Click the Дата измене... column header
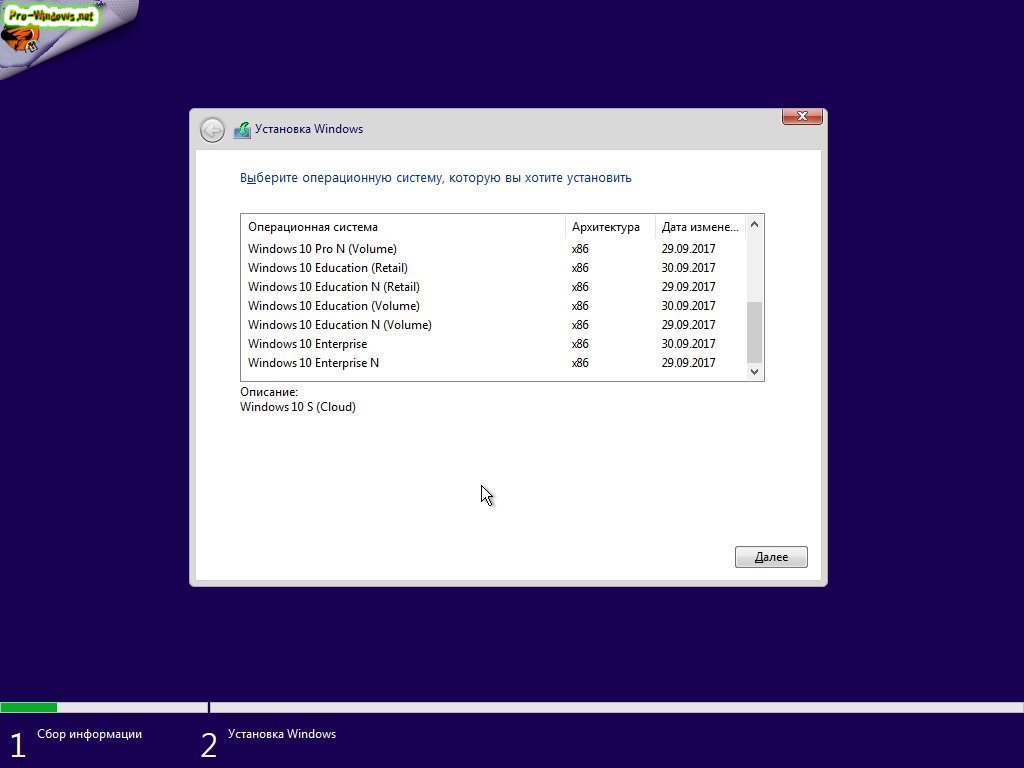The height and width of the screenshot is (768, 1024). click(x=701, y=227)
